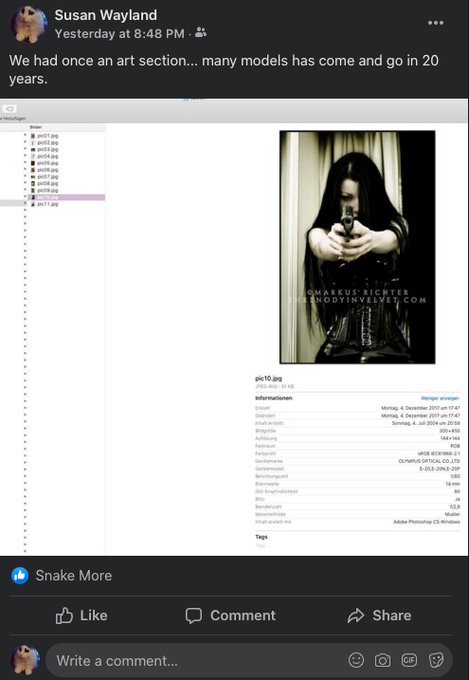Click the commenter avatar beside the comment box

point(25,660)
